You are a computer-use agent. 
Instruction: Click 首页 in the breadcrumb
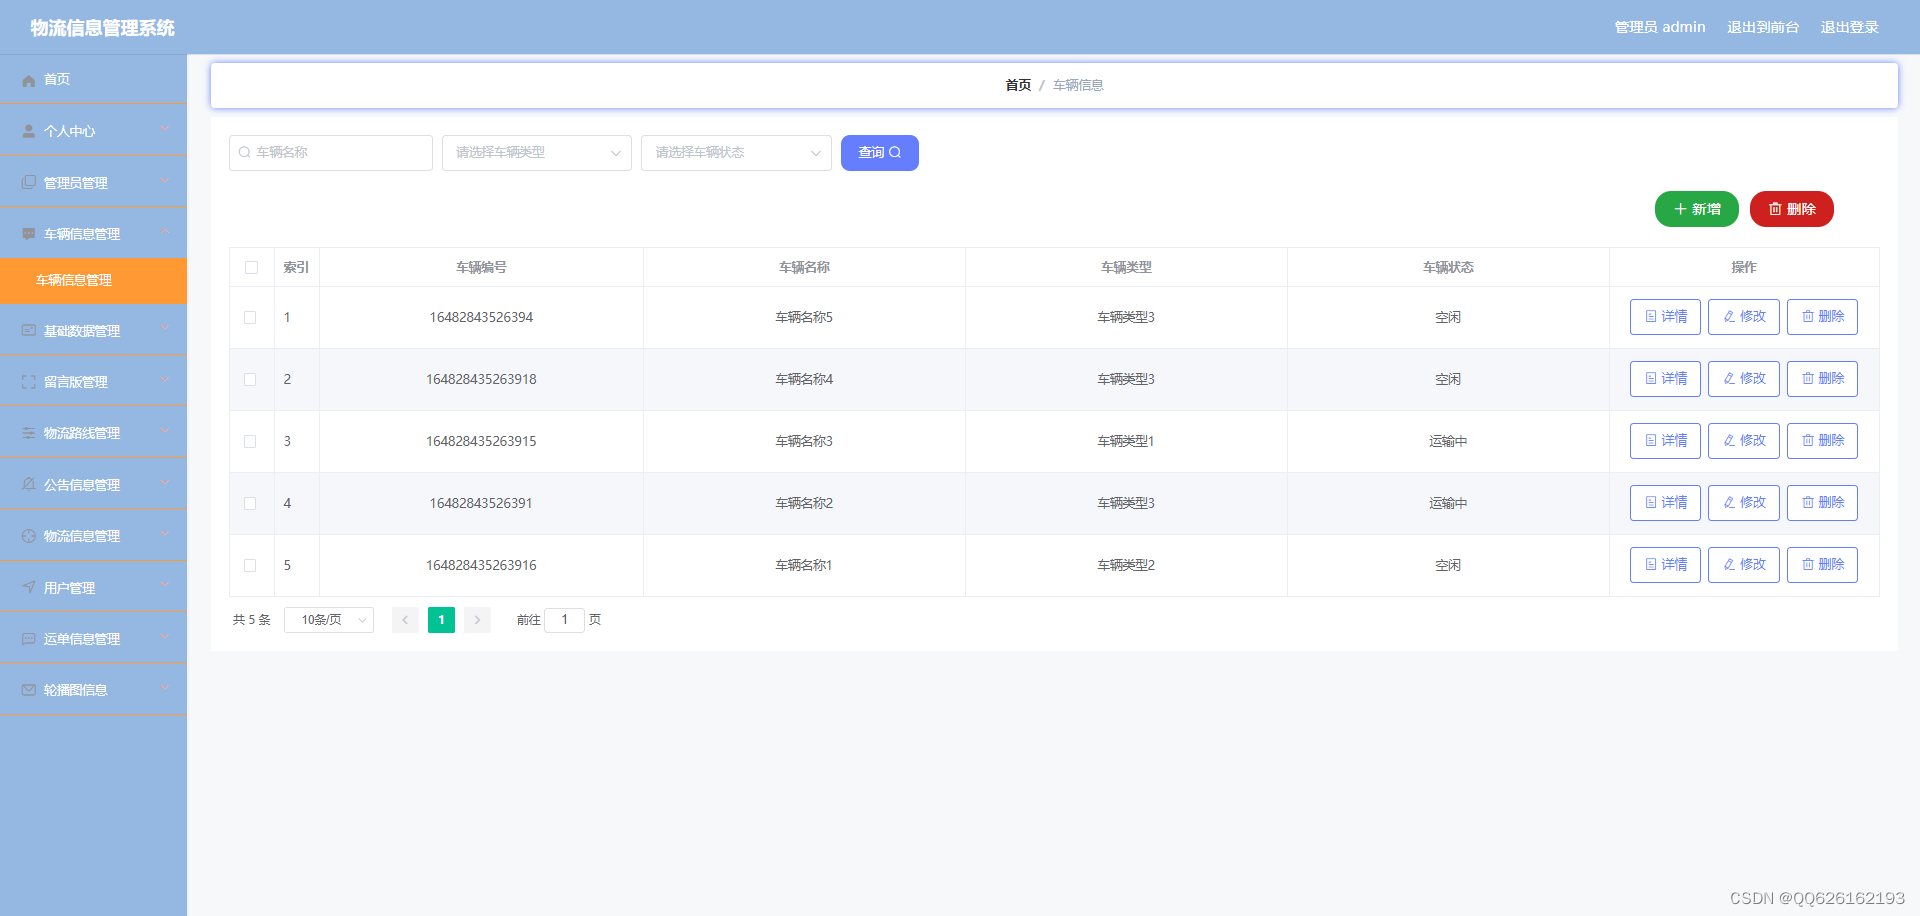click(x=1018, y=86)
